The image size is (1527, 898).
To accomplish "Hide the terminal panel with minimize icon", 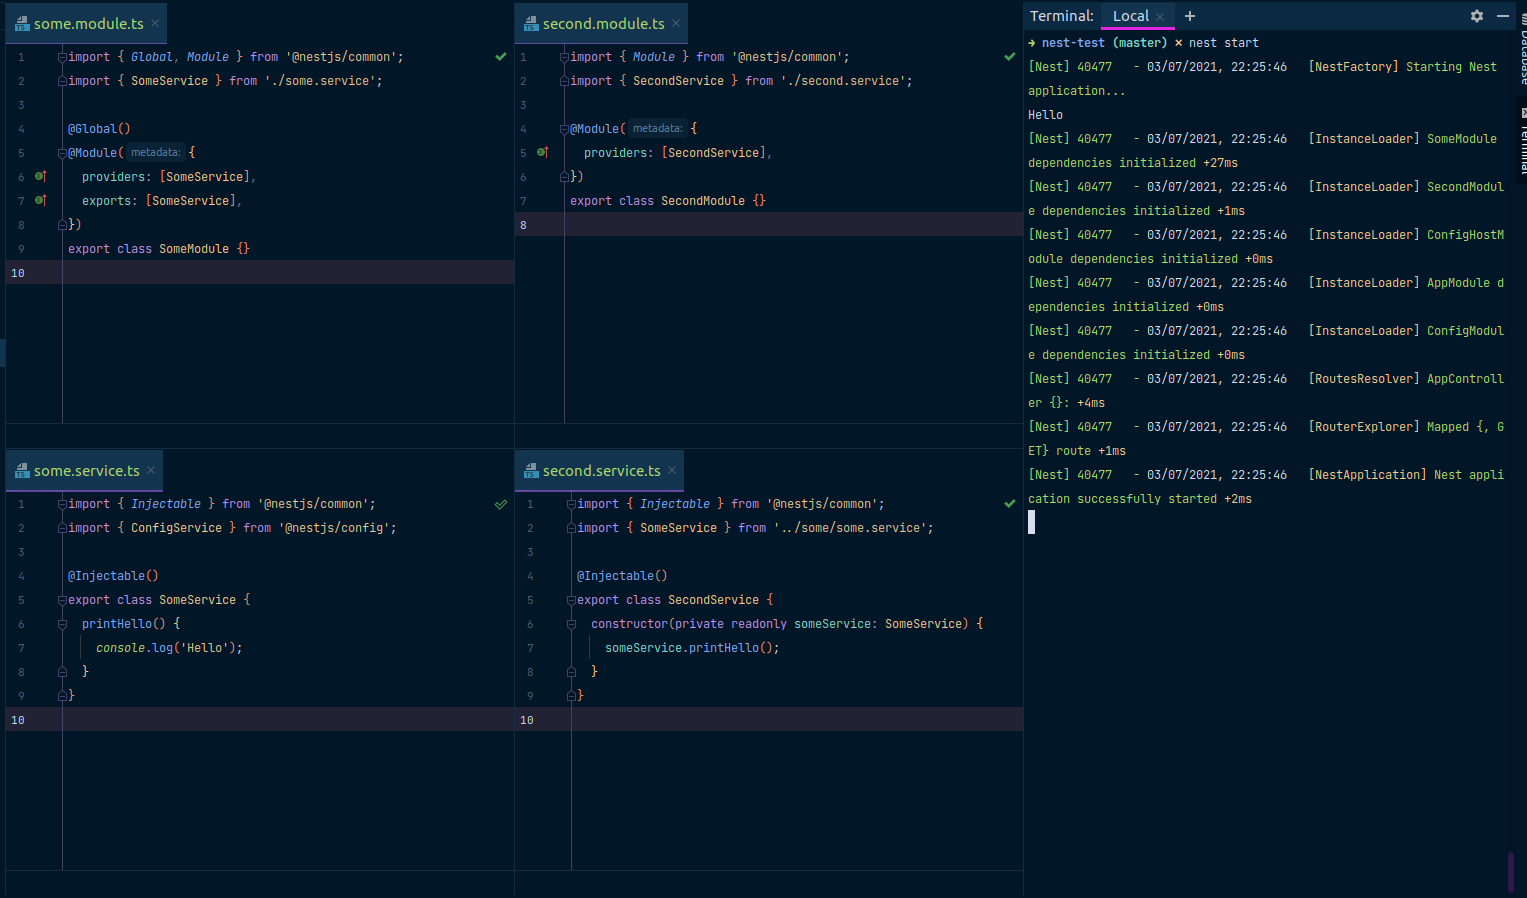I will (x=1503, y=16).
